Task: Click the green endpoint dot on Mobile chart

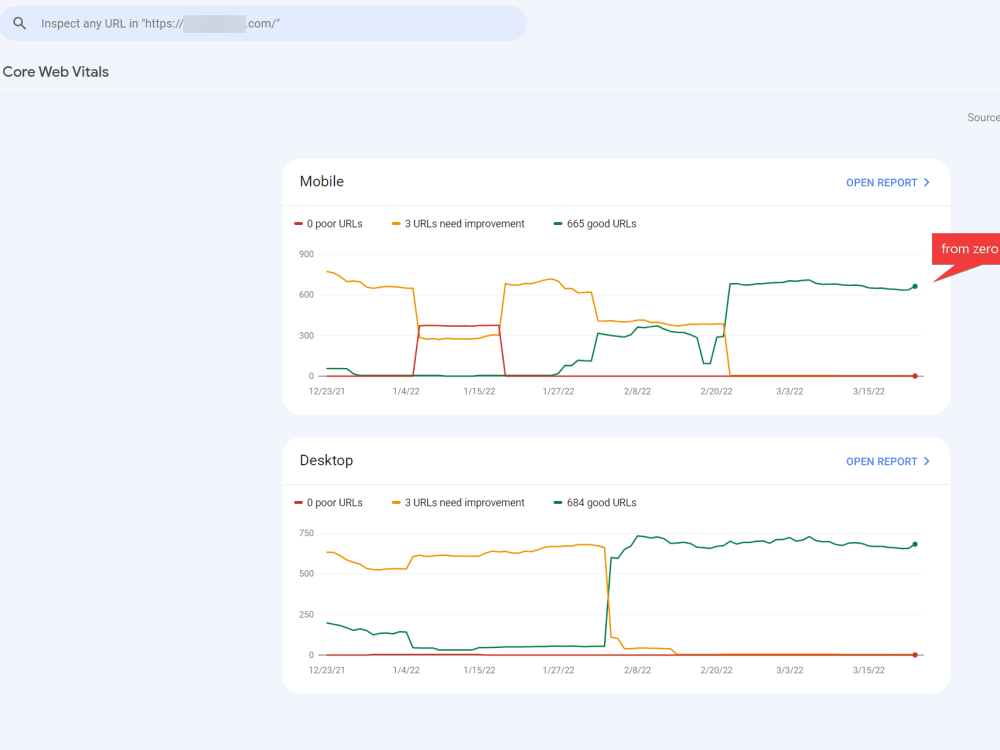Action: click(x=915, y=287)
